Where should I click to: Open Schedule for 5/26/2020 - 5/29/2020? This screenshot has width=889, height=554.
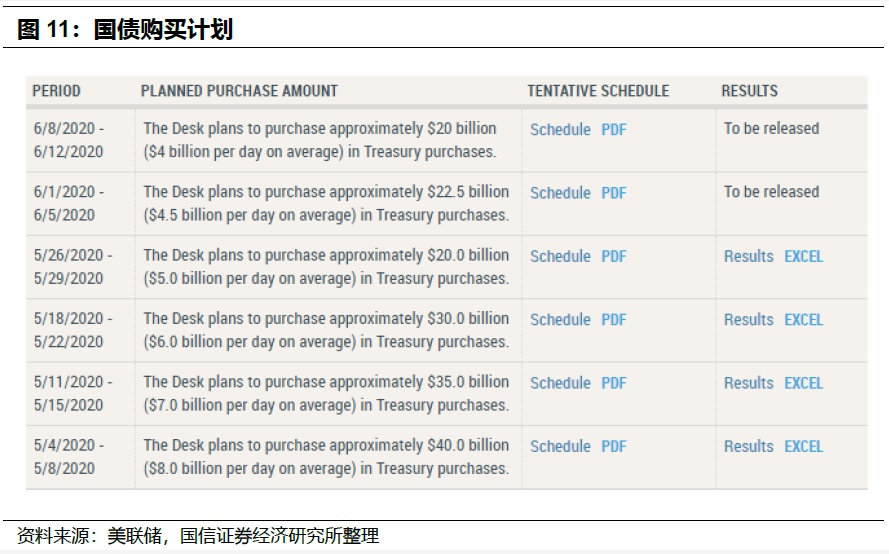[x=560, y=257]
